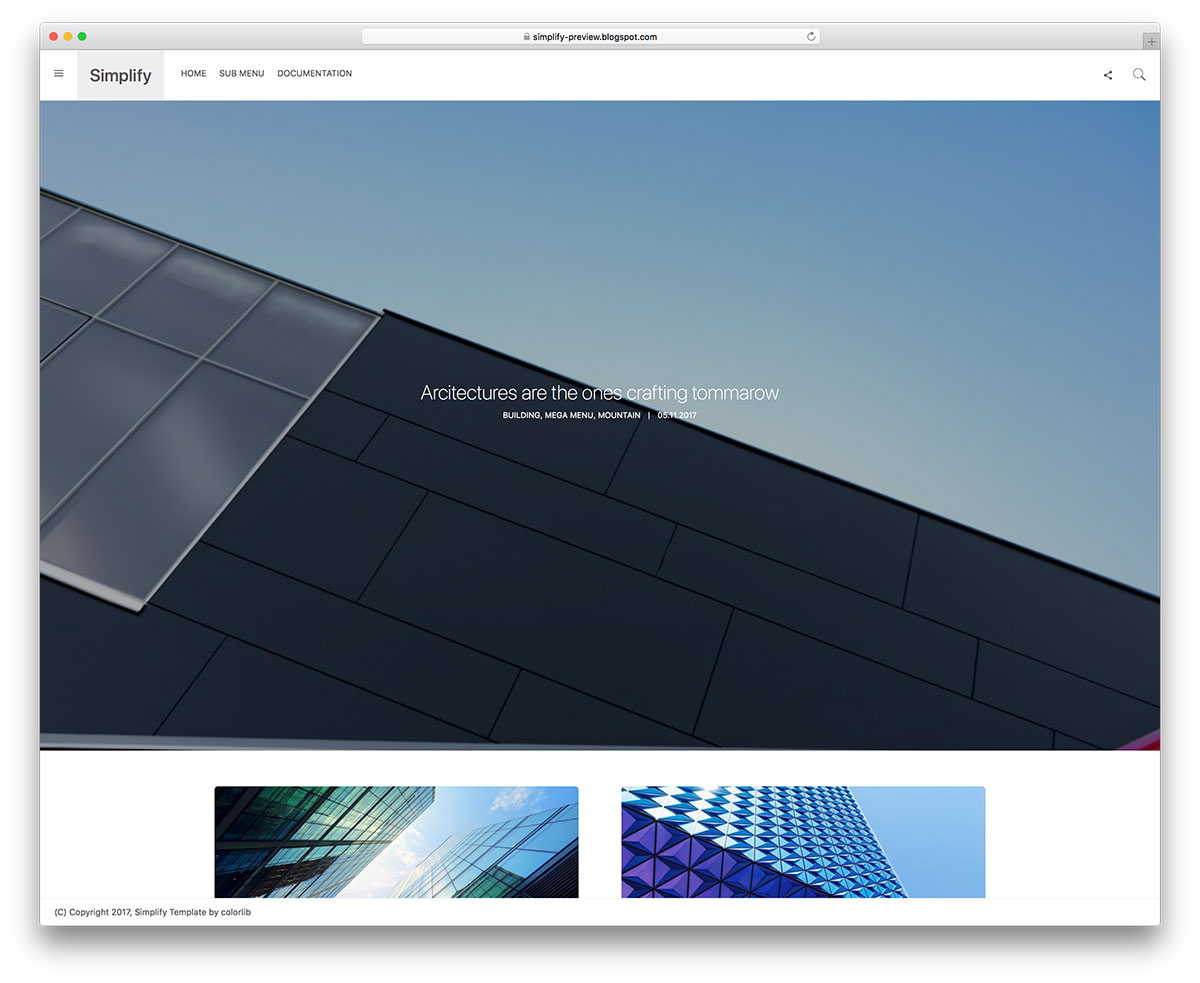Click the share icon in header
This screenshot has height=983, width=1200.
point(1108,75)
